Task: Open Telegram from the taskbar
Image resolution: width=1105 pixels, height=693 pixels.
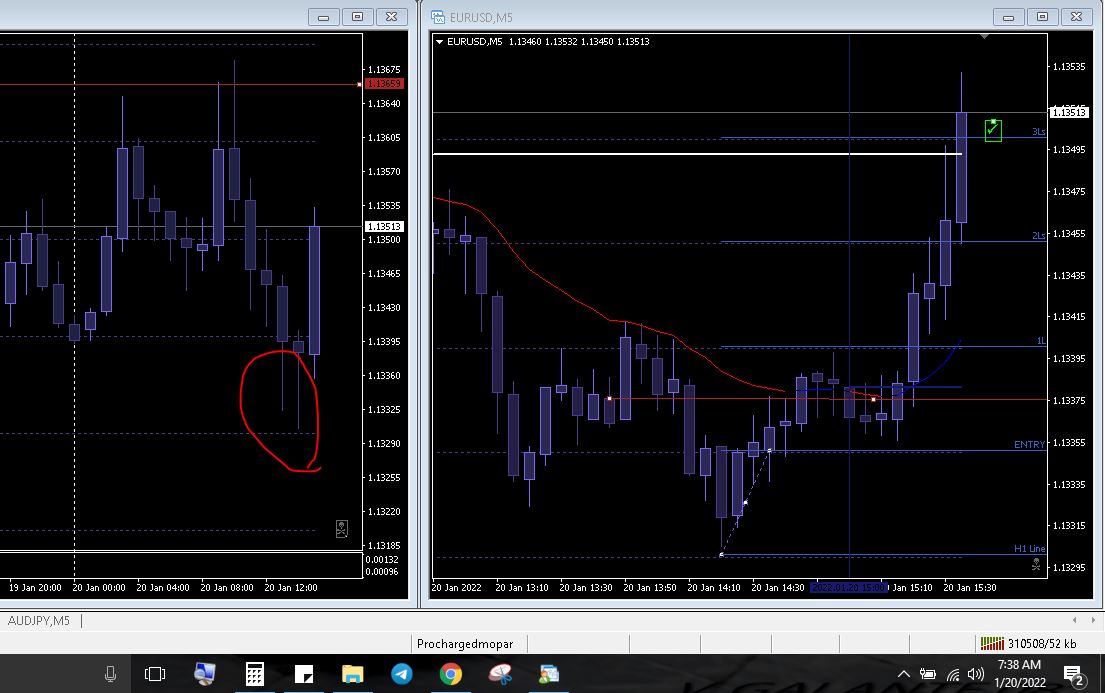Action: [402, 674]
